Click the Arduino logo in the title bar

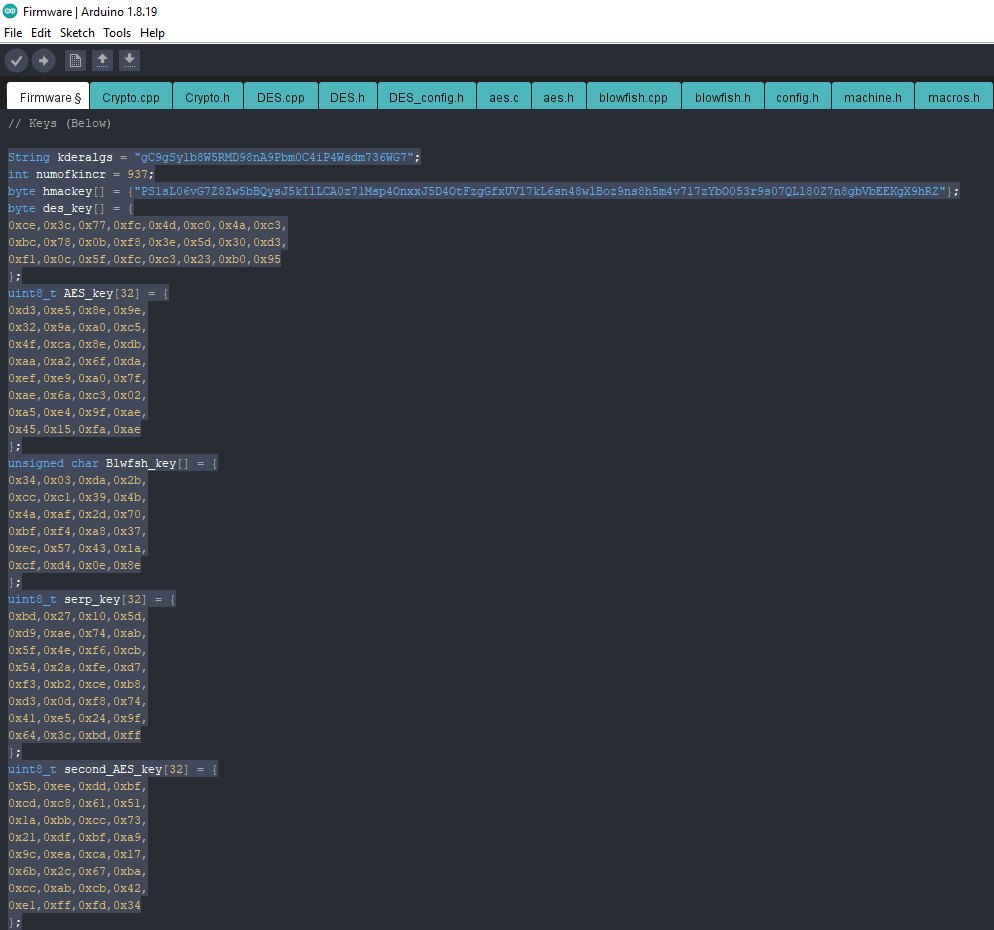(10, 11)
